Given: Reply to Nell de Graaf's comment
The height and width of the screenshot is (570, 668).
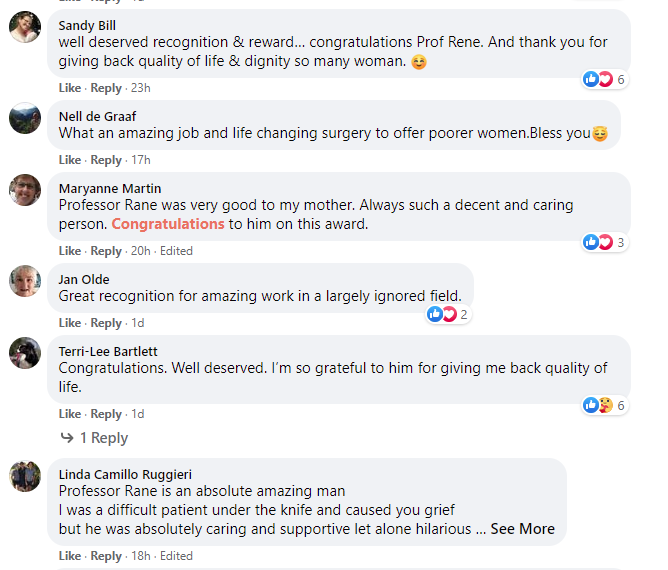Looking at the screenshot, I should pyautogui.click(x=106, y=160).
